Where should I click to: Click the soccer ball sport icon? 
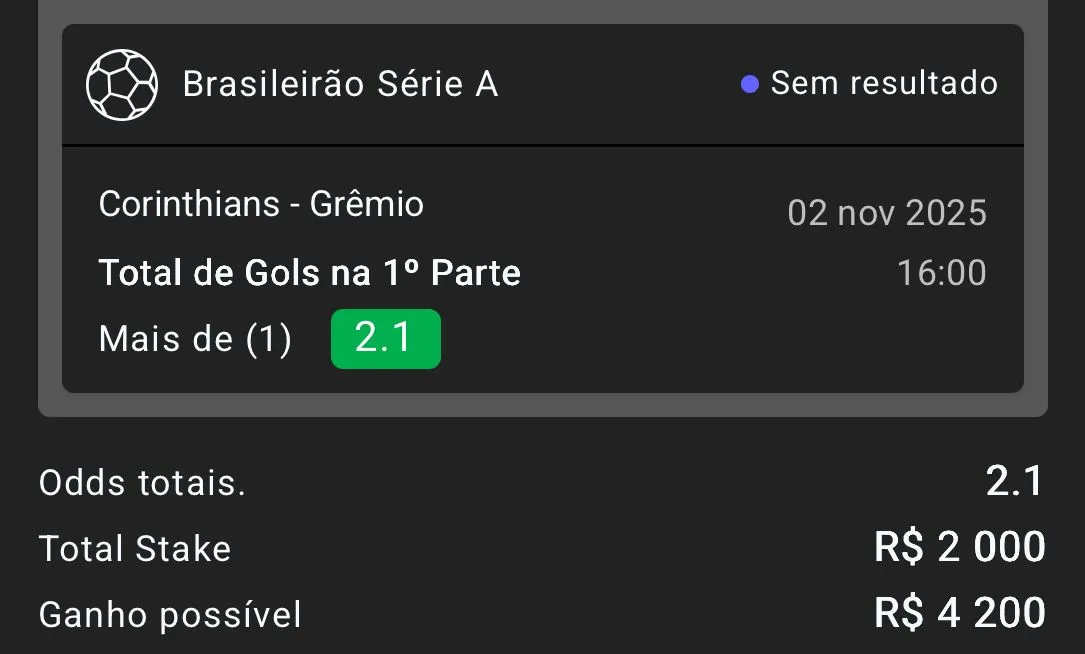122,85
